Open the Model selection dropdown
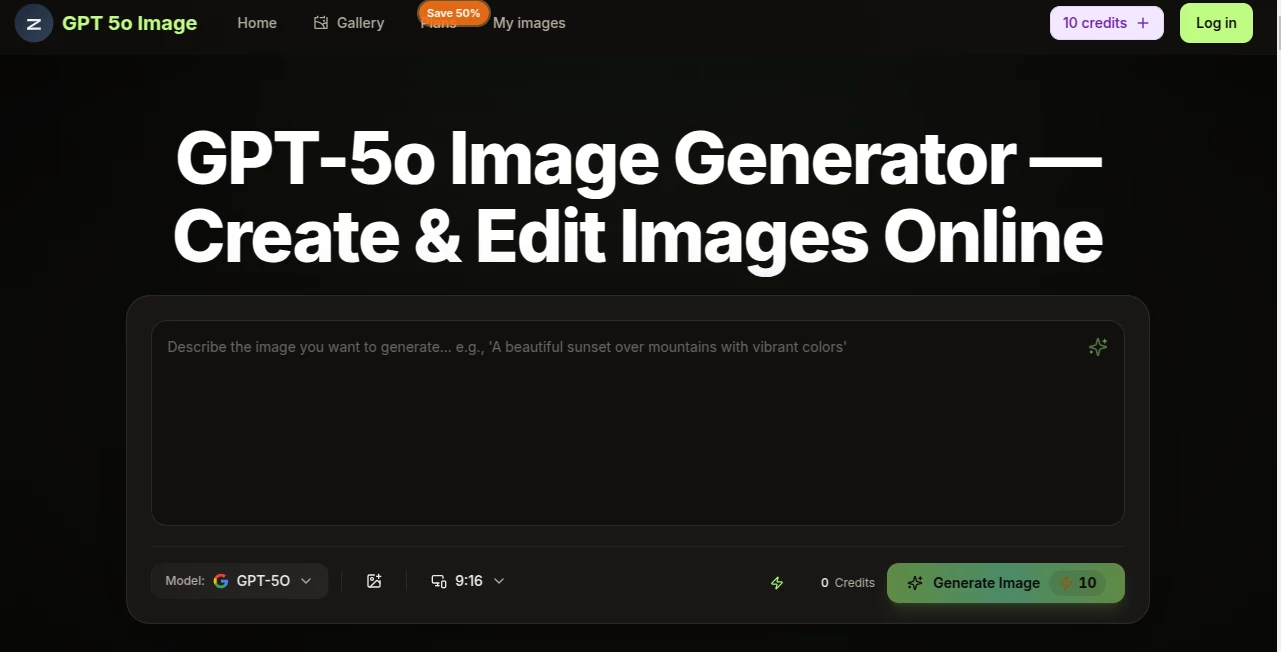The width and height of the screenshot is (1281, 652). [x=239, y=581]
